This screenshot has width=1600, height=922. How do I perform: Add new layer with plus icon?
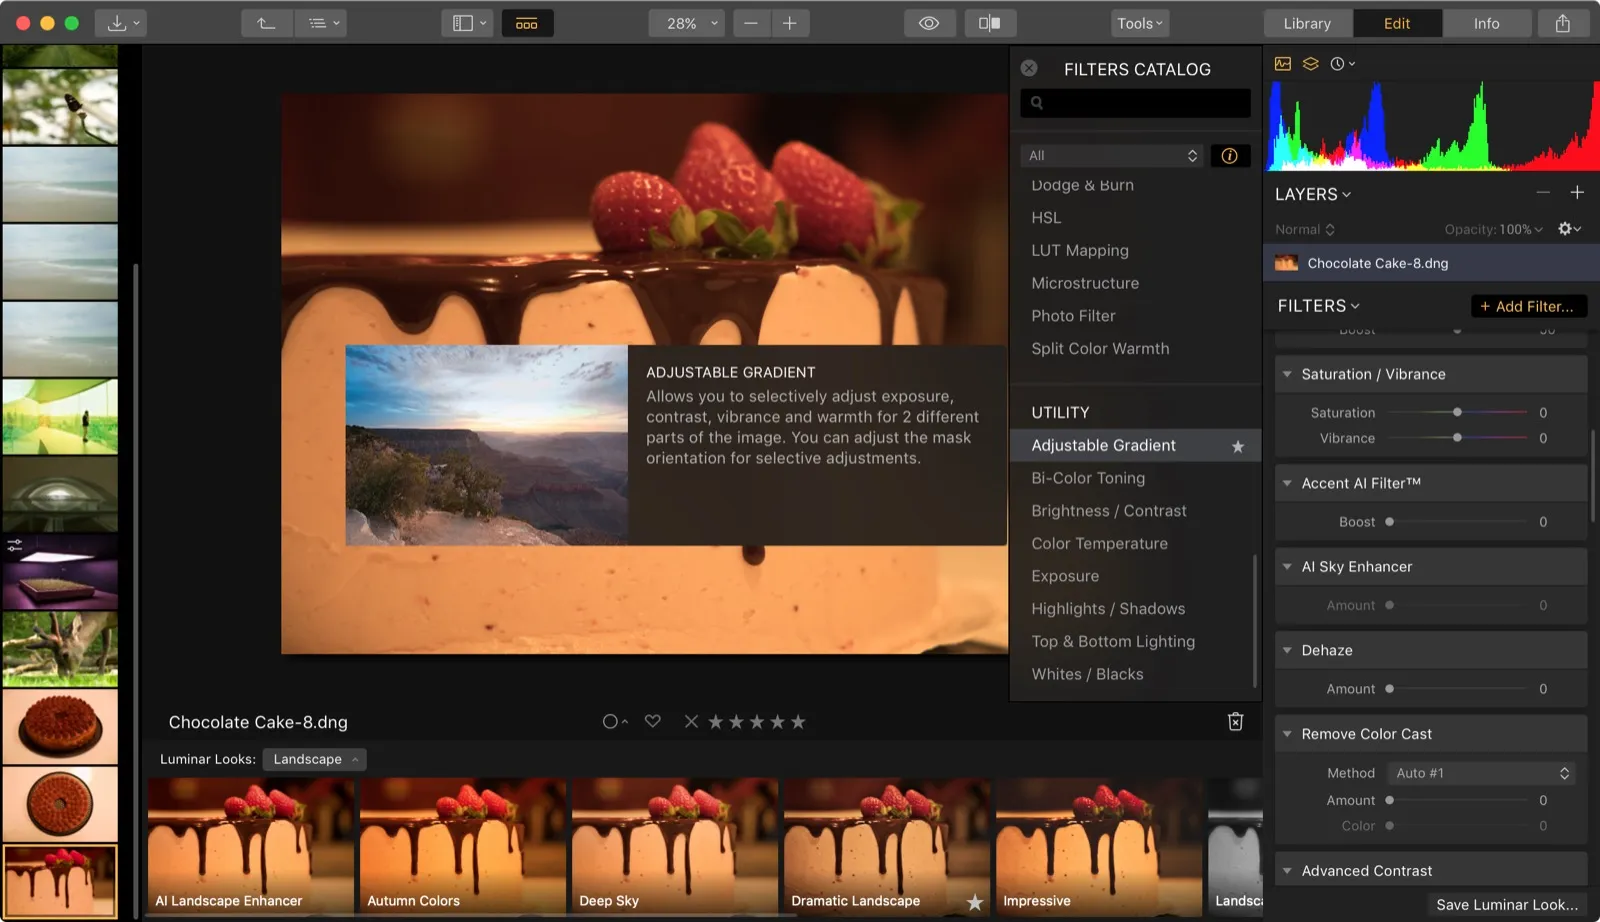coord(1577,193)
